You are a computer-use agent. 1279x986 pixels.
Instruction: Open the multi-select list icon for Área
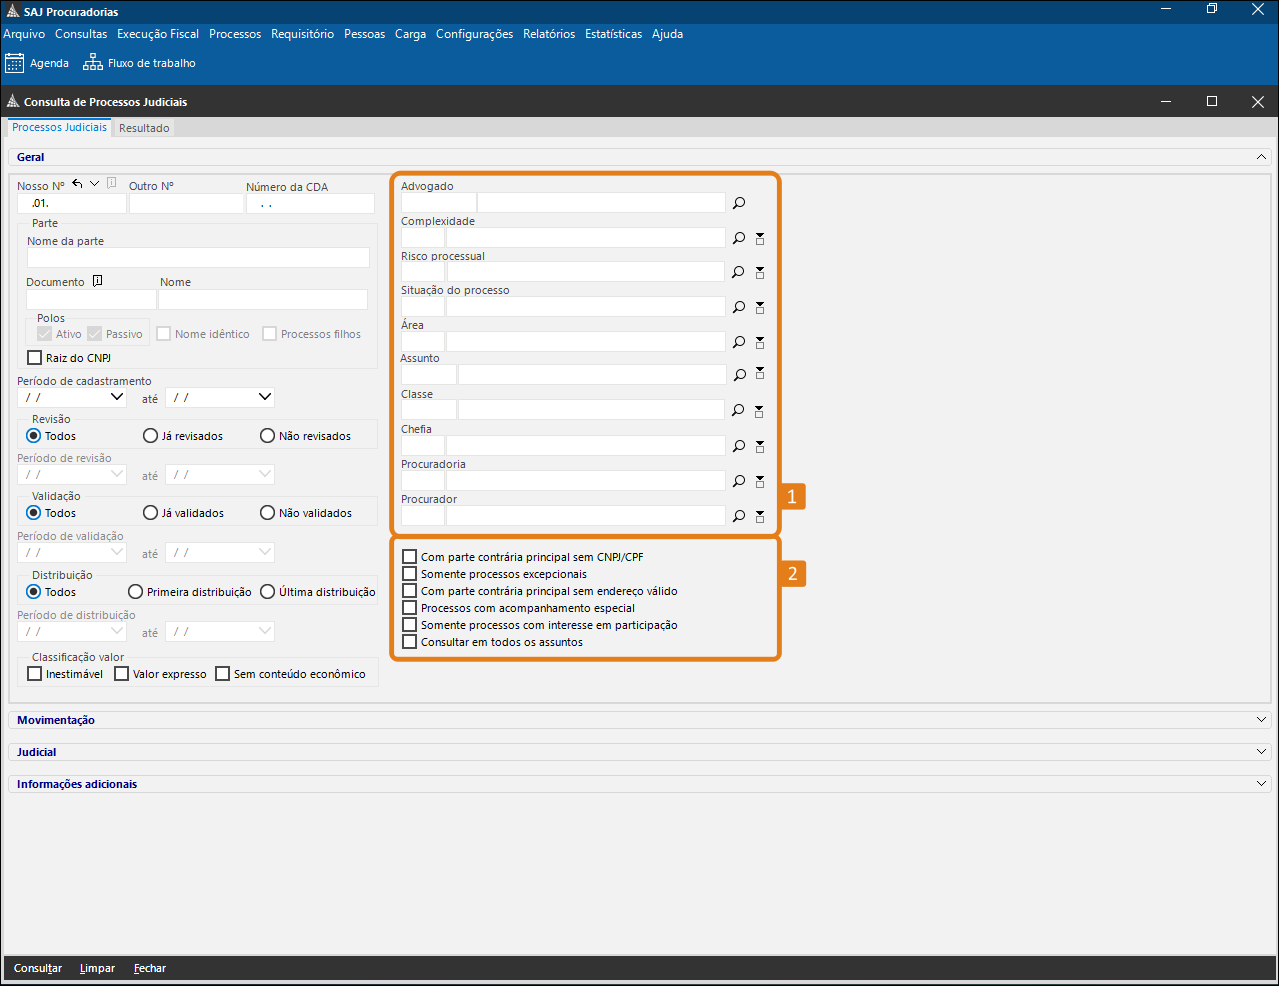click(760, 342)
